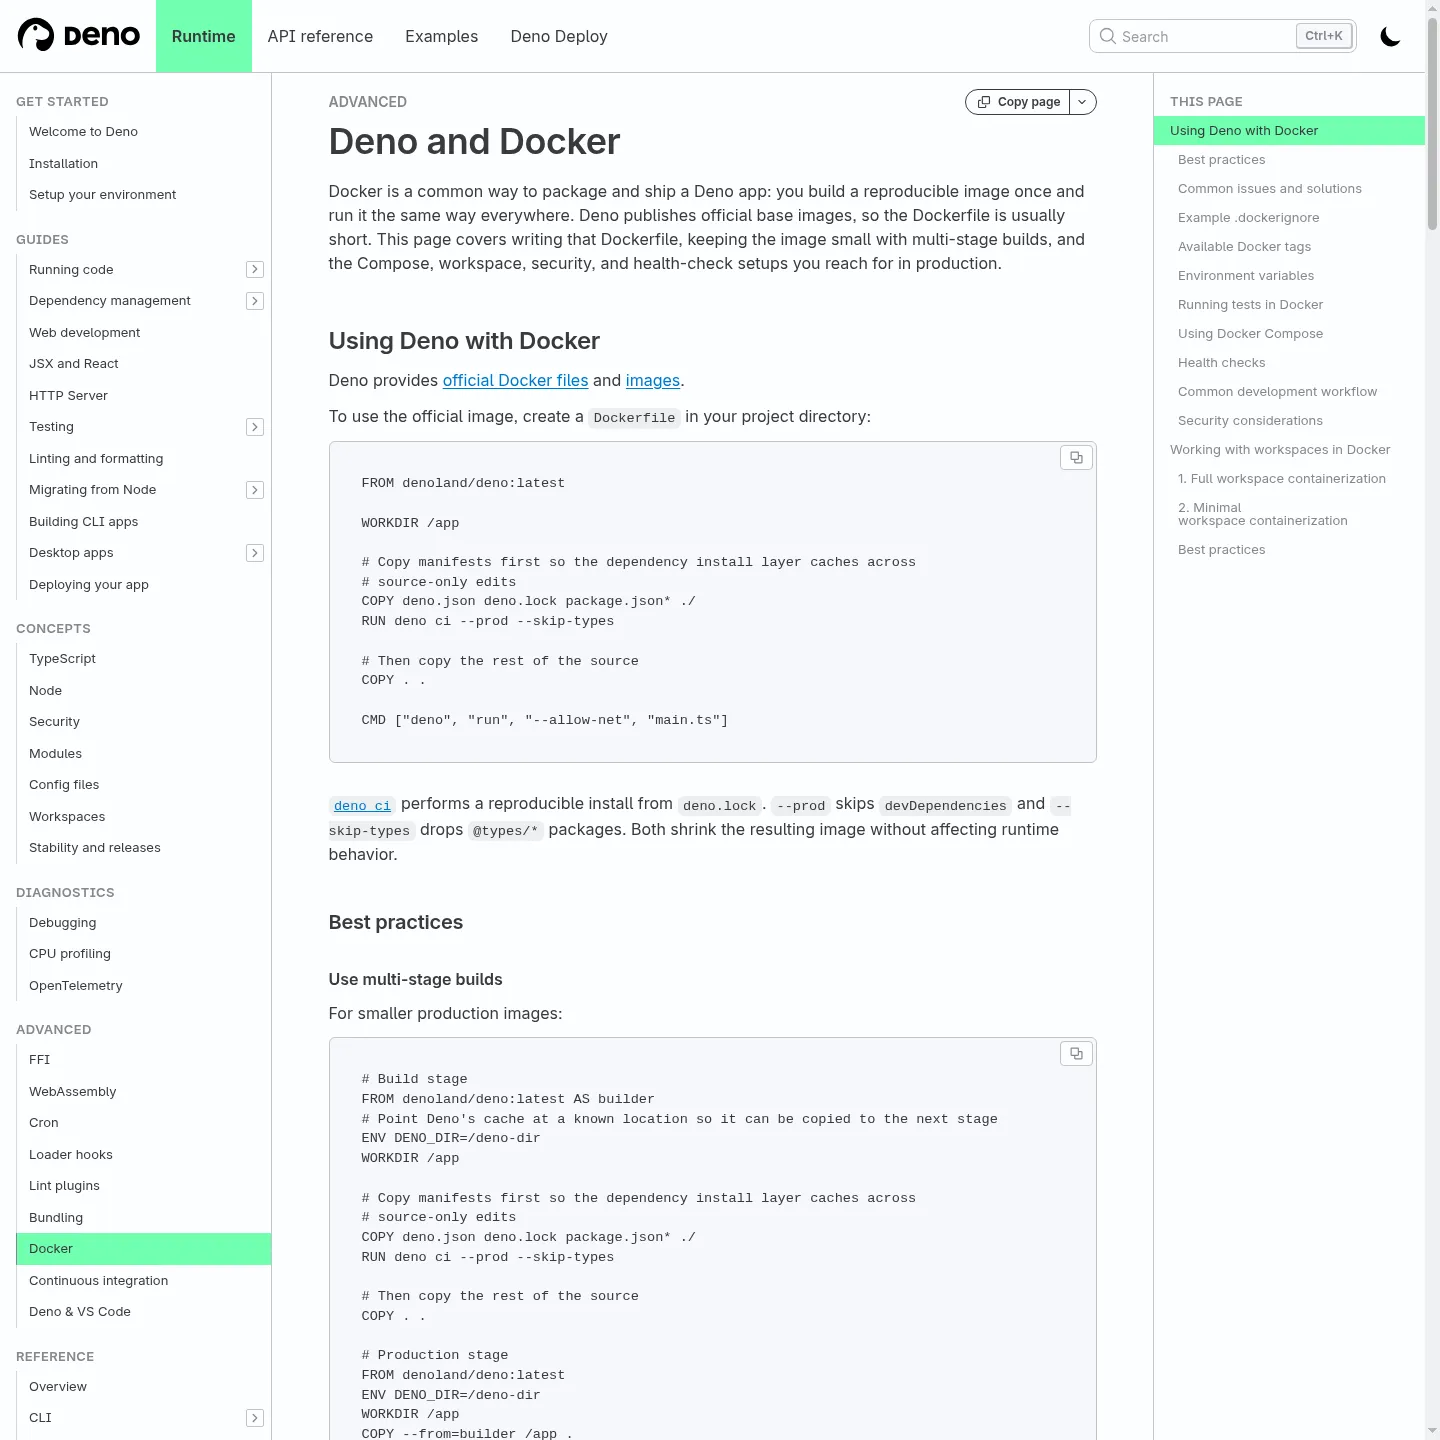
Task: Open the official Docker files link
Action: click(515, 381)
